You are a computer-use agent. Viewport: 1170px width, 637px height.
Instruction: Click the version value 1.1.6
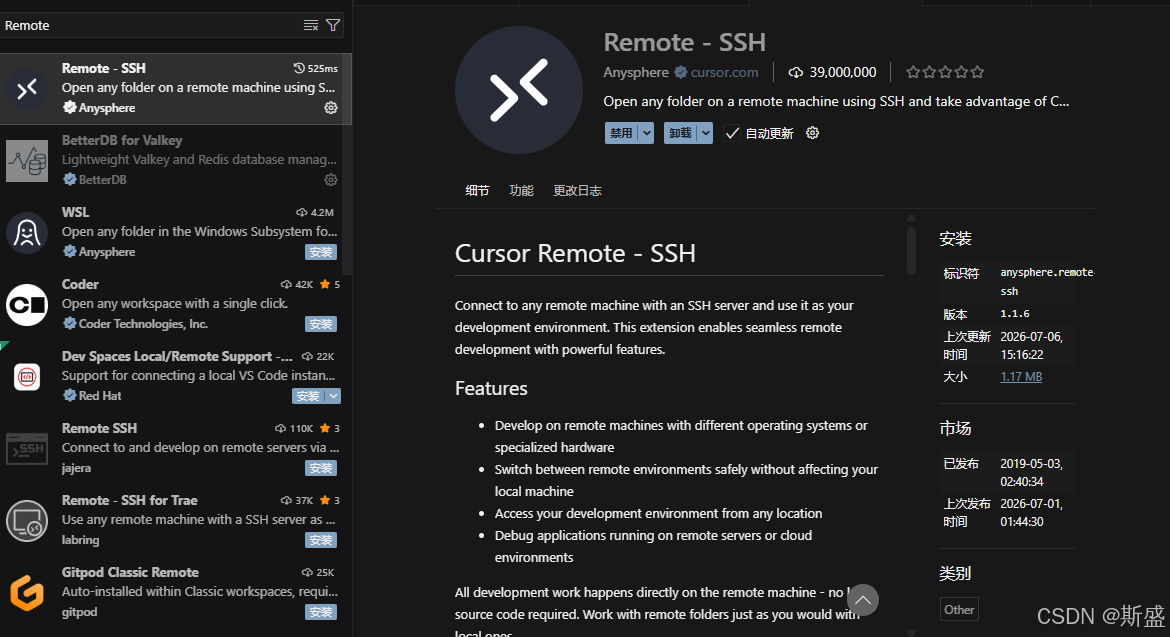pos(1015,314)
